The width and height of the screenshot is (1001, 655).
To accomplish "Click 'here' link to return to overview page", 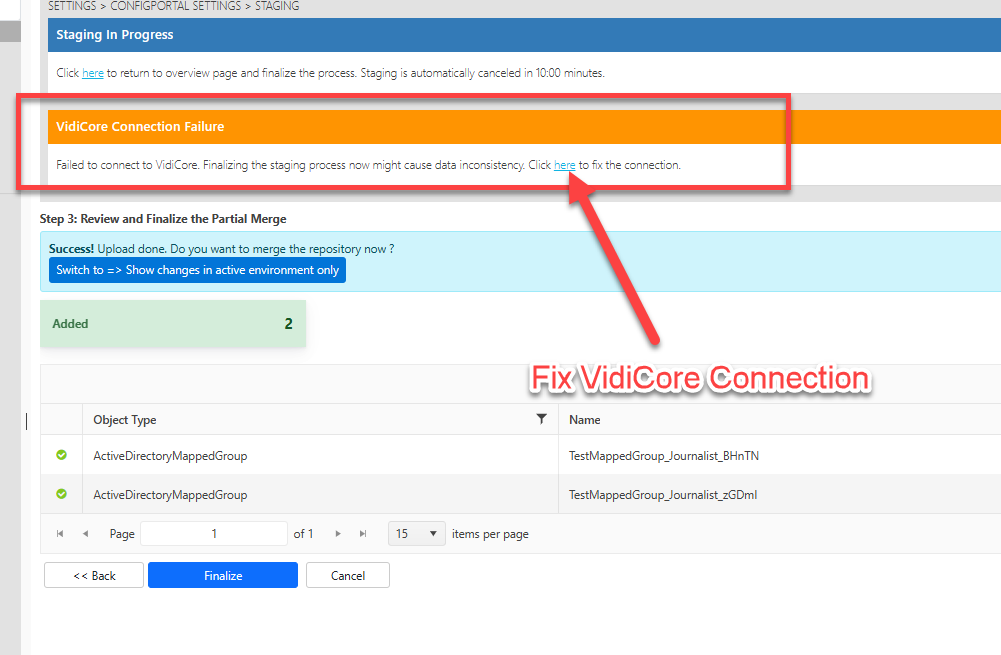I will pos(92,73).
